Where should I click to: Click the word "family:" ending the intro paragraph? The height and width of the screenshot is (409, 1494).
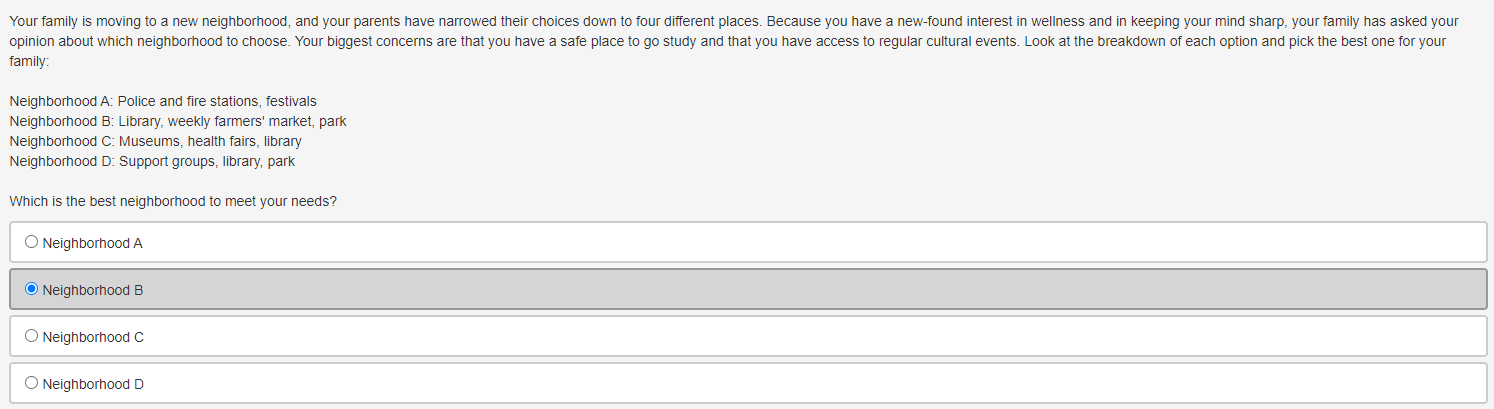click(x=29, y=61)
